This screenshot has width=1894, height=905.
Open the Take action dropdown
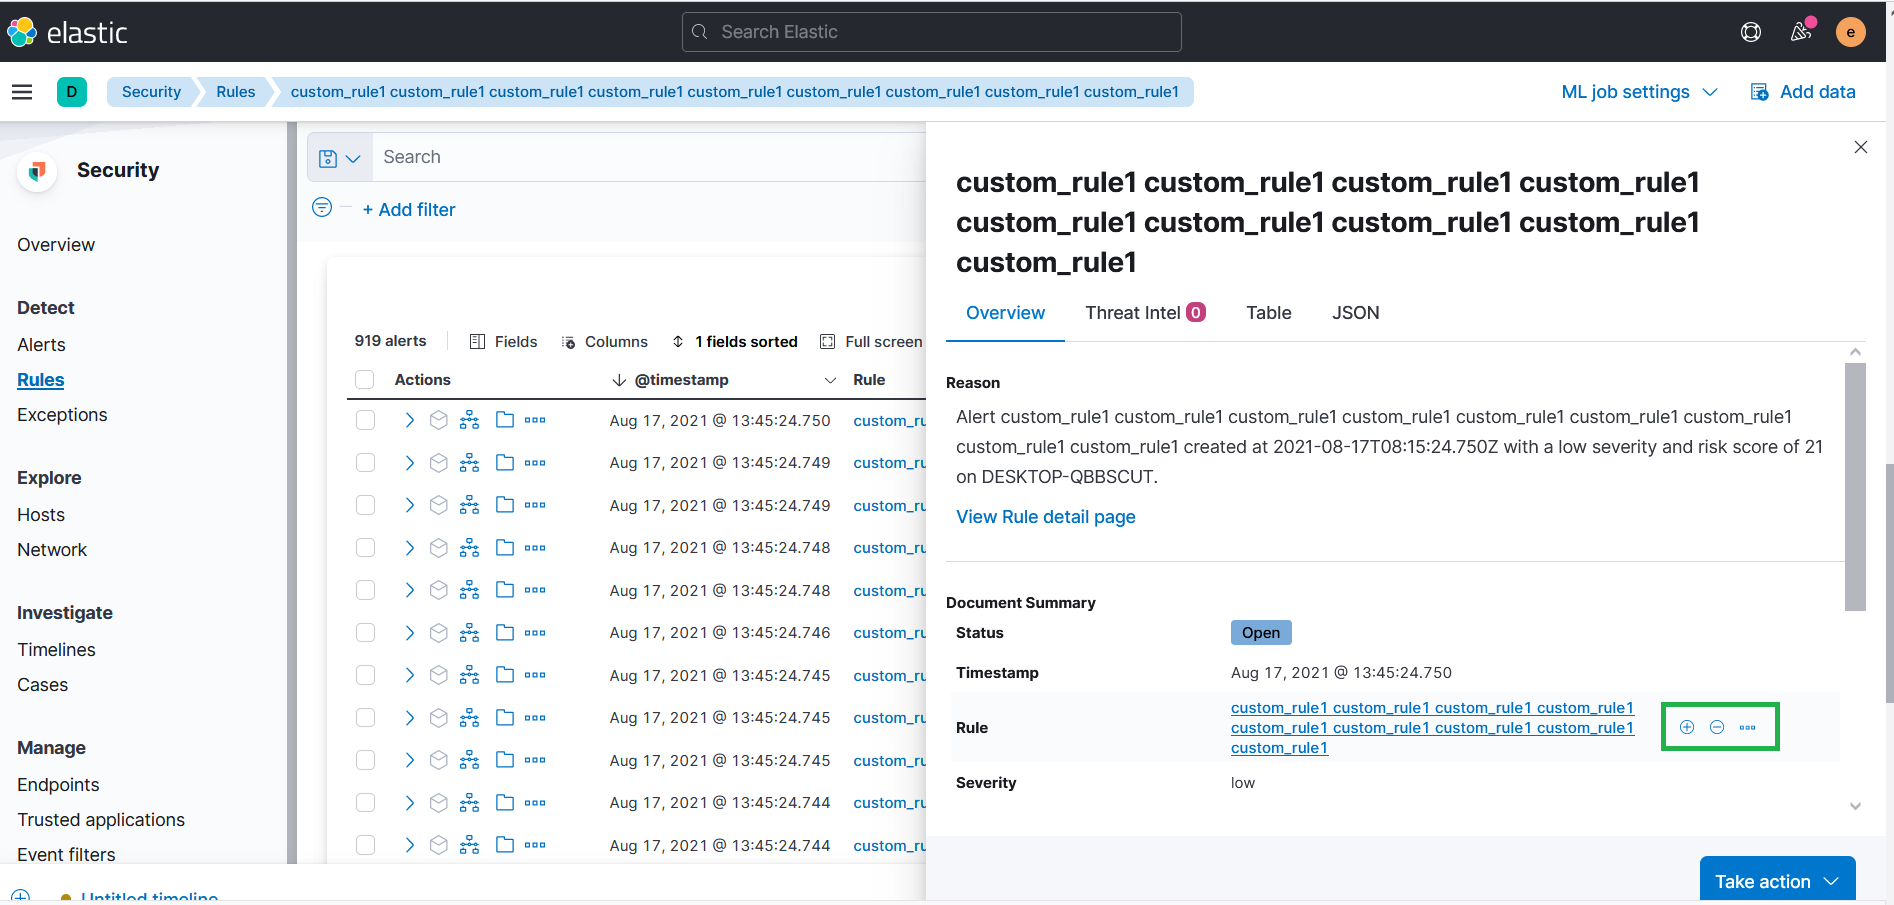pyautogui.click(x=1777, y=880)
